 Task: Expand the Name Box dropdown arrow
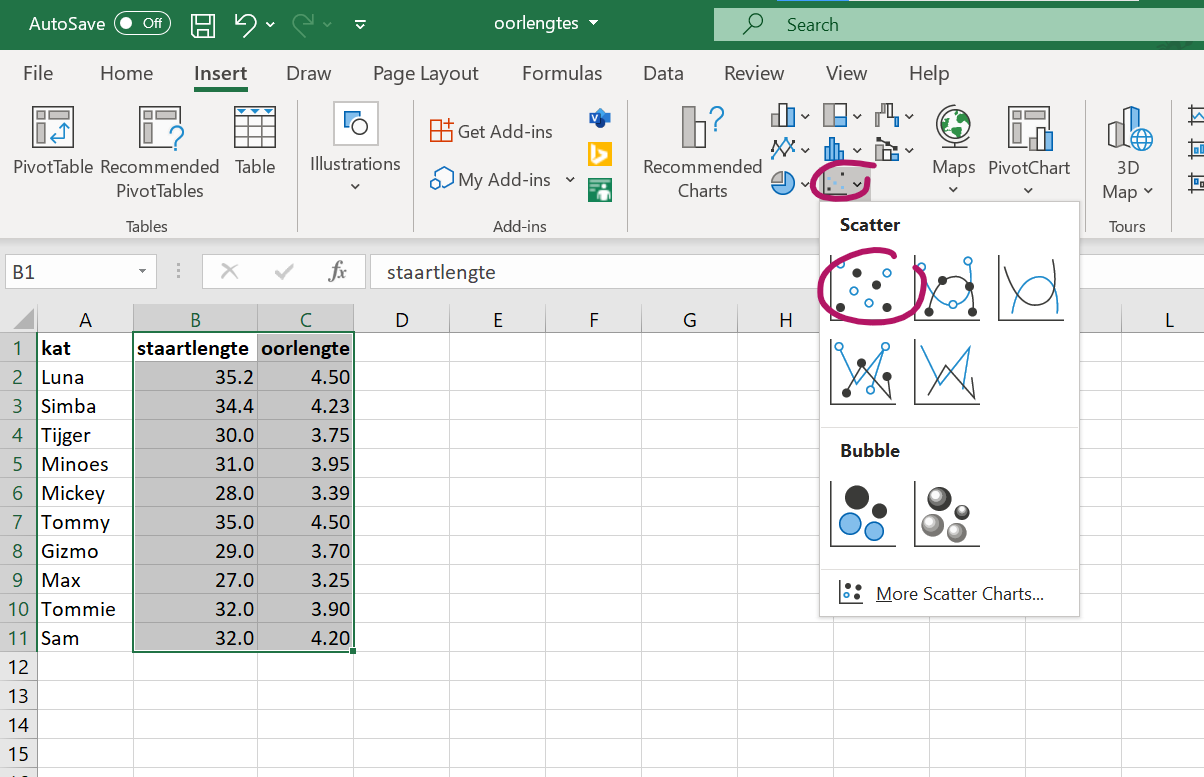coord(143,272)
